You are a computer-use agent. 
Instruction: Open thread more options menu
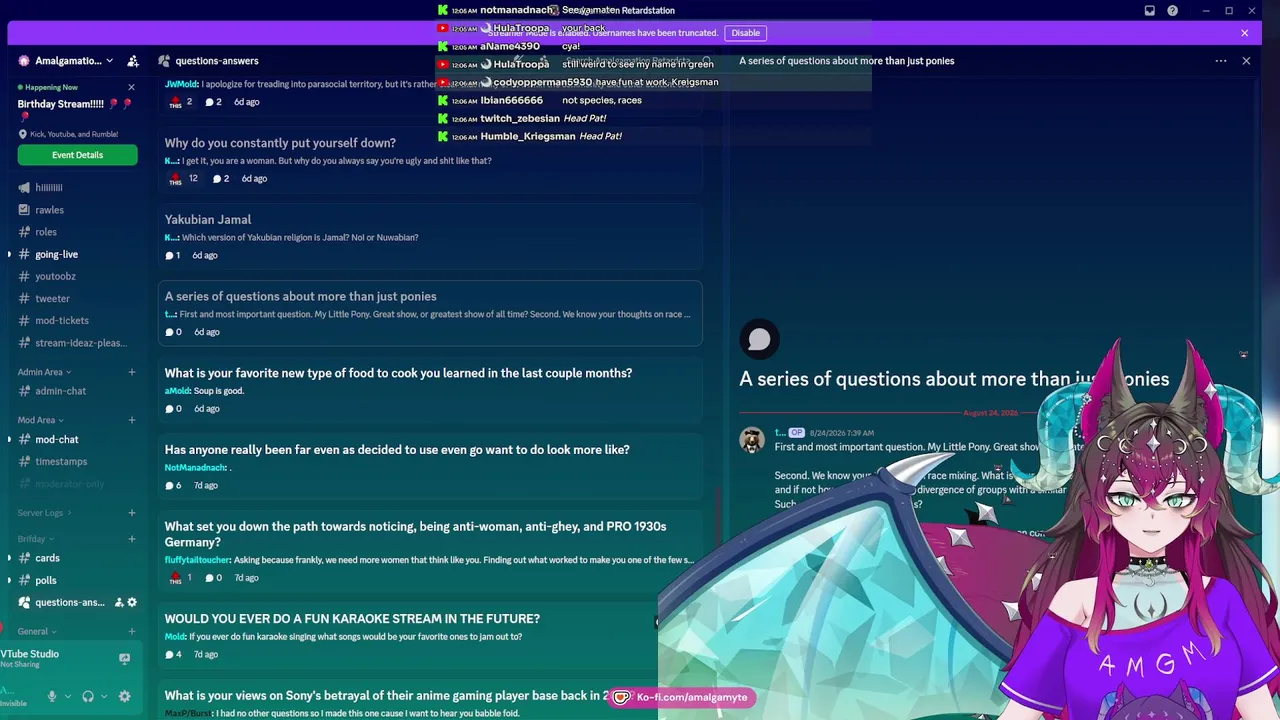1221,61
